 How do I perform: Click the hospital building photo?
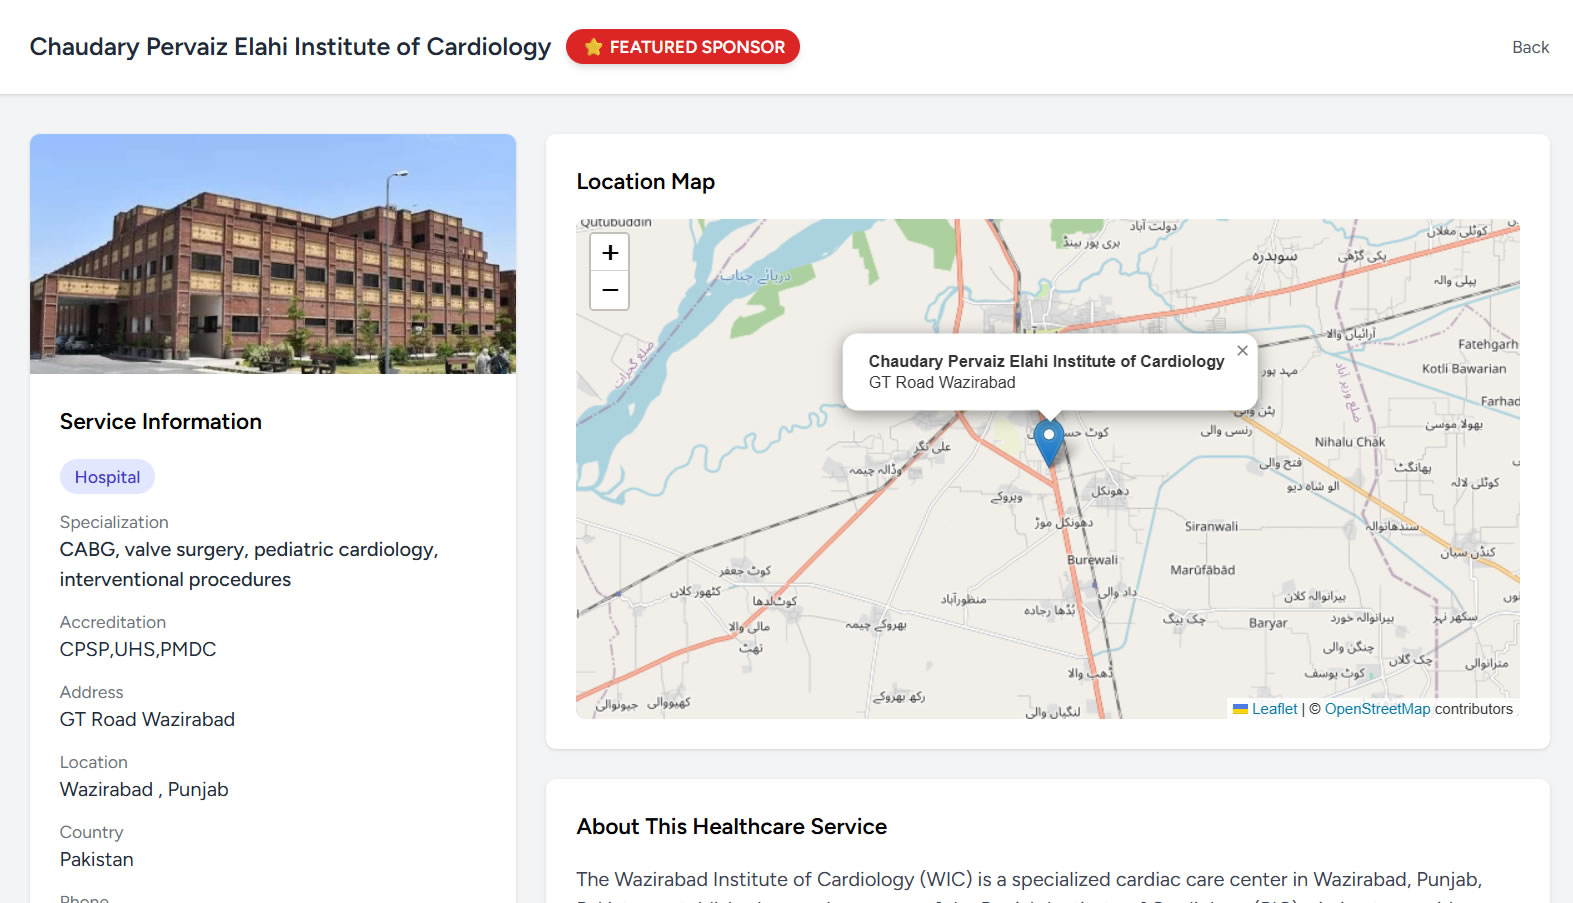[273, 254]
